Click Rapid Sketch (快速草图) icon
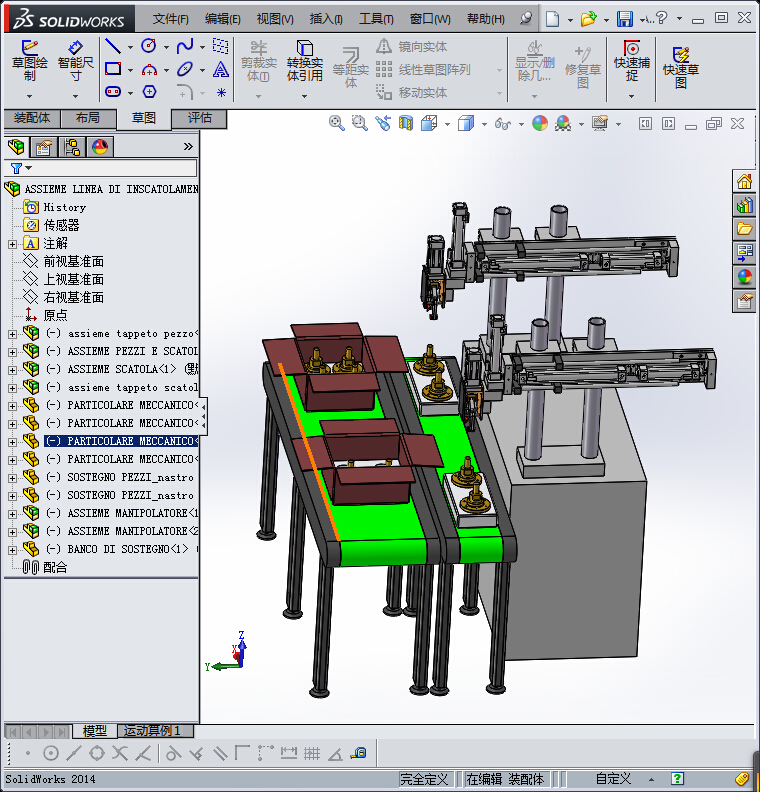Screen dimensions: 760x792 coord(681,67)
